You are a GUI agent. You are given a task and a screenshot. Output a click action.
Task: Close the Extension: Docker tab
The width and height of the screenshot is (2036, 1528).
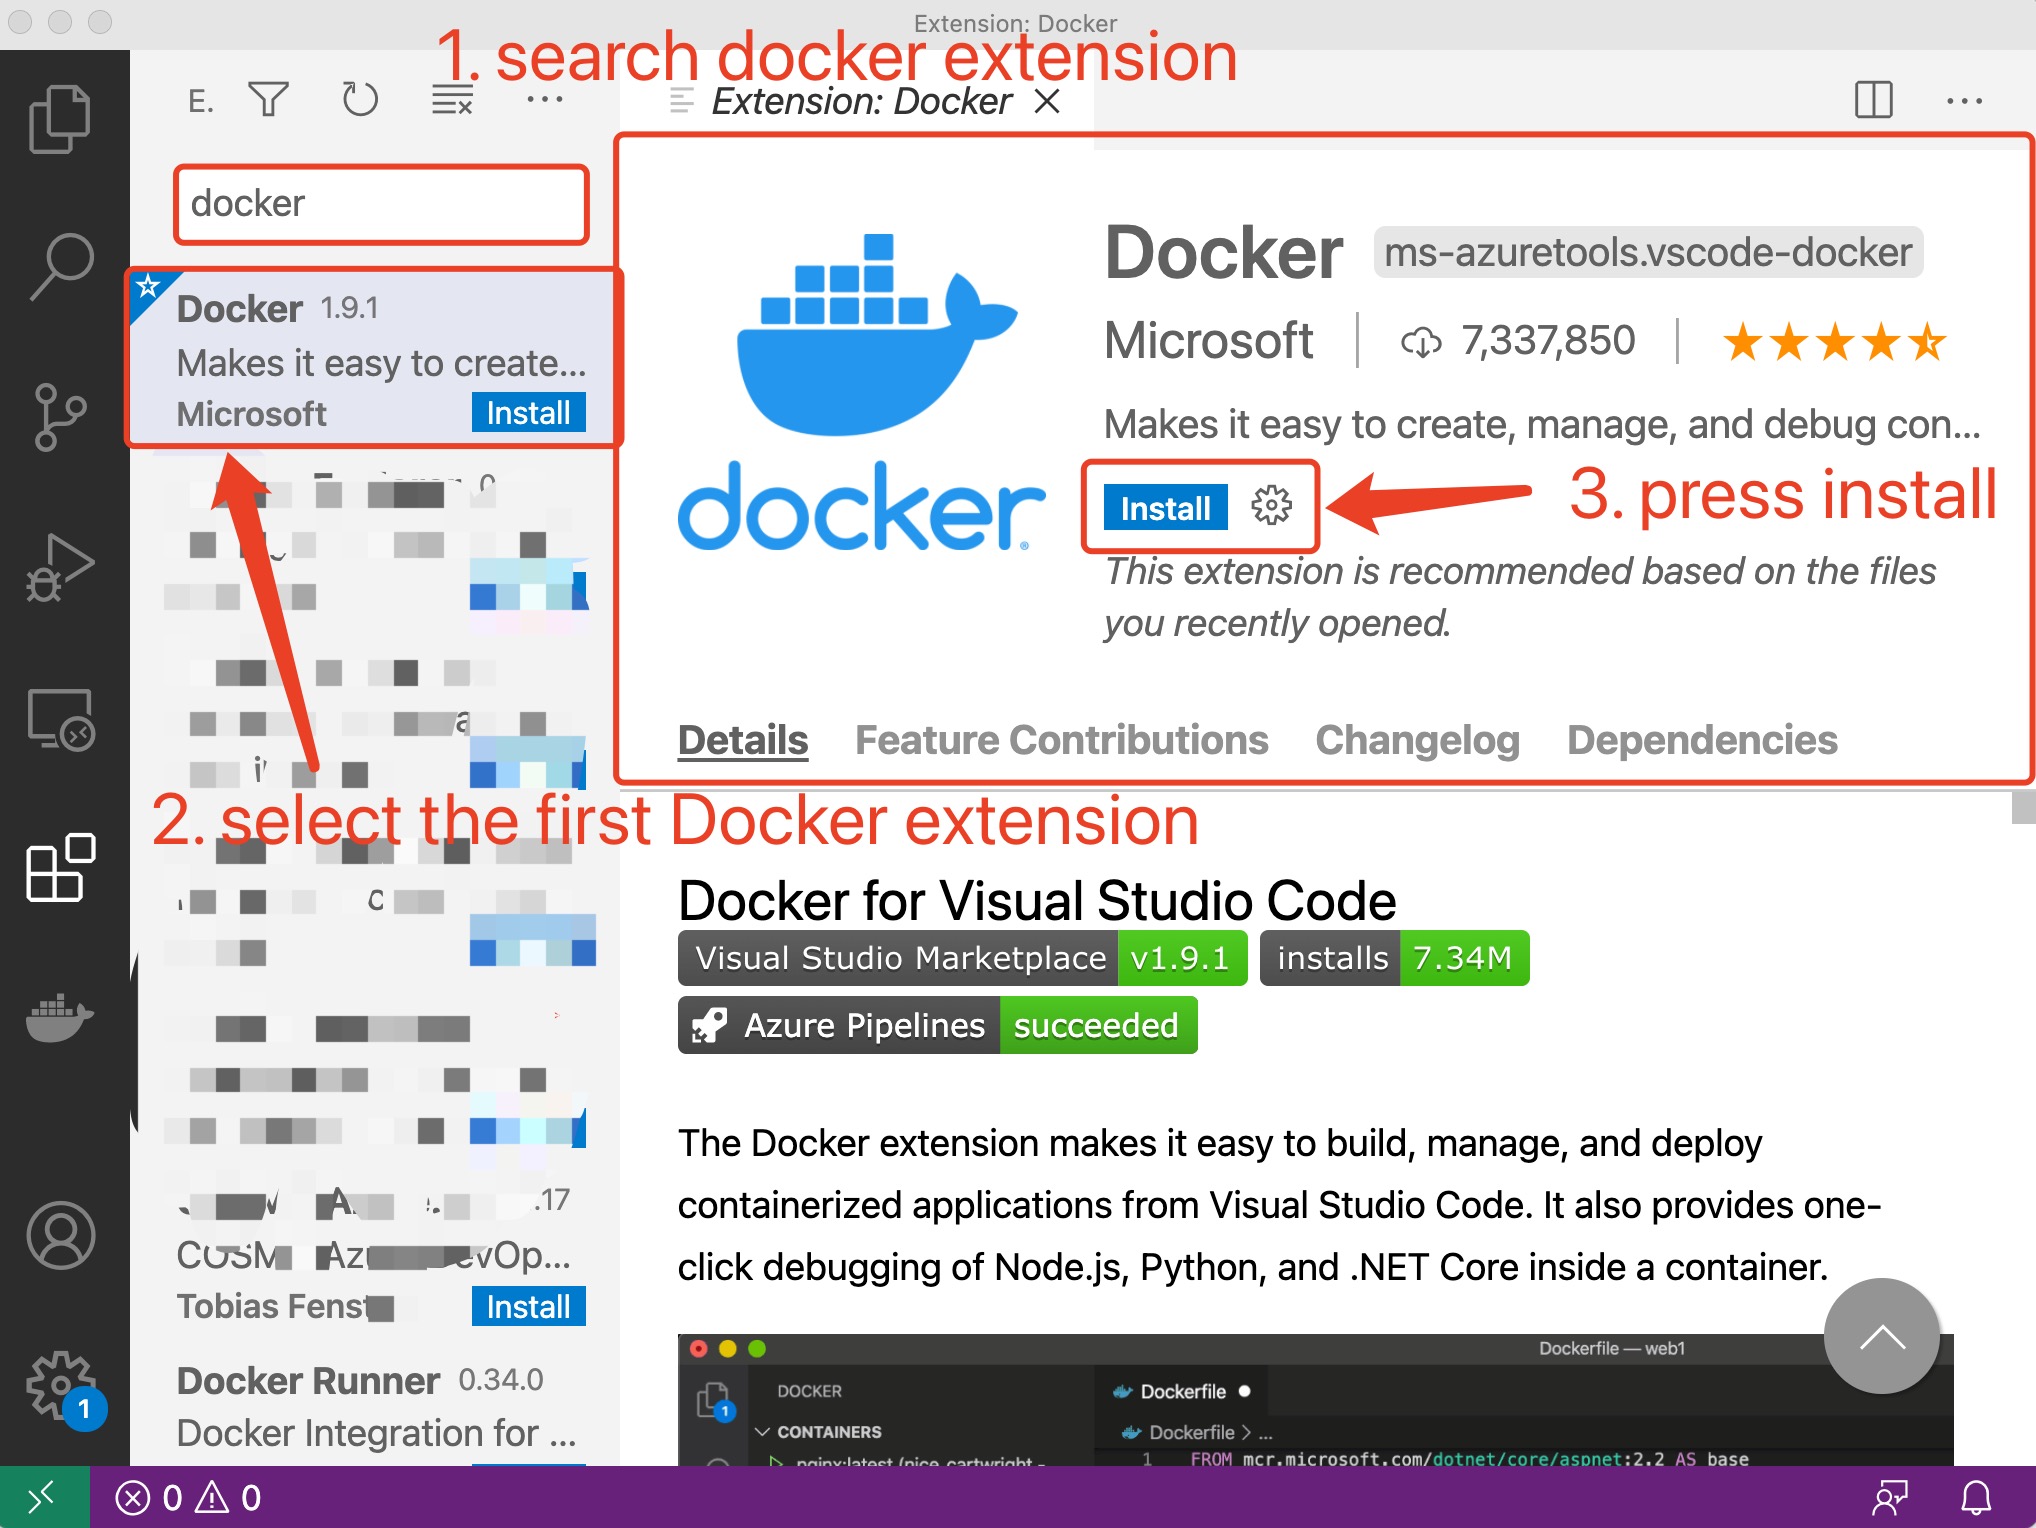[1047, 101]
